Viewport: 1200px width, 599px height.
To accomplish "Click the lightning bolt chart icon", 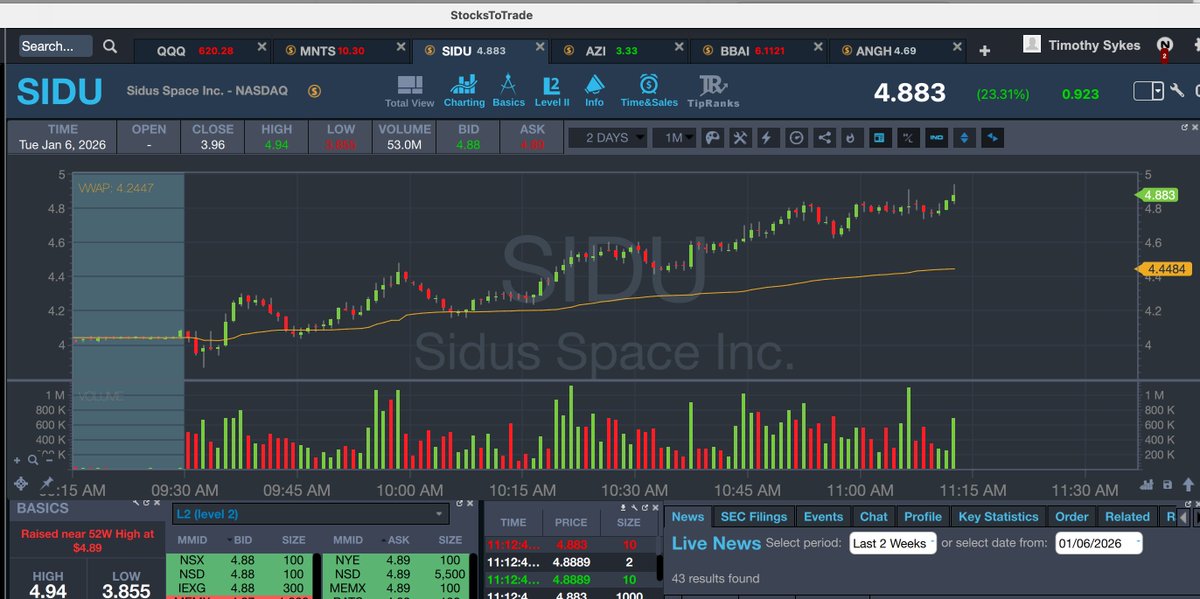I will click(x=769, y=137).
